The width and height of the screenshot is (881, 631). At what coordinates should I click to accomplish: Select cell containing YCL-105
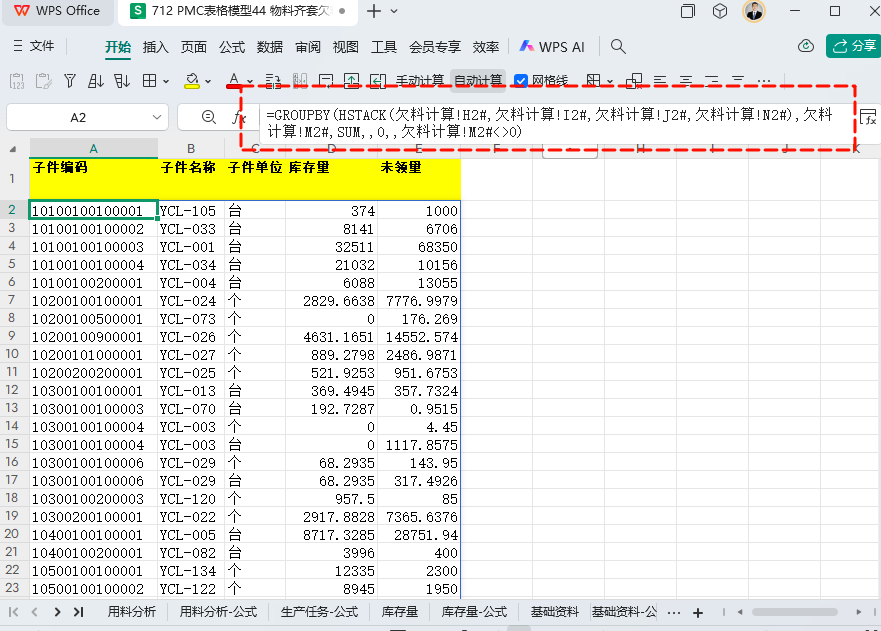[191, 211]
